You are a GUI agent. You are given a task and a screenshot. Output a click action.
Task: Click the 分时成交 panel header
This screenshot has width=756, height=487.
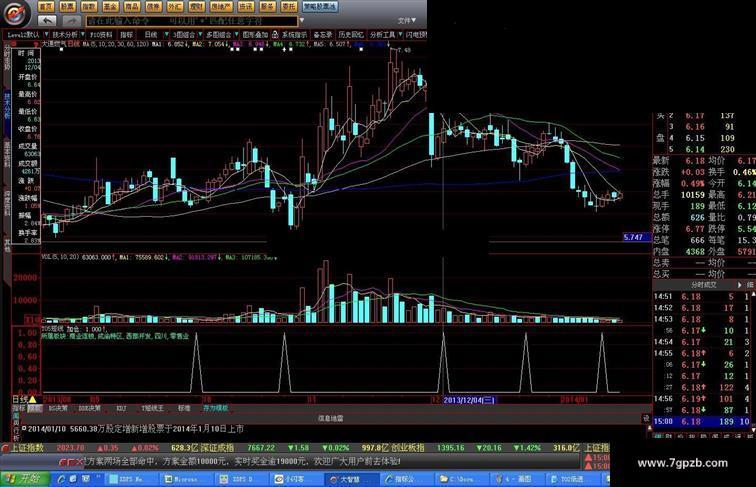703,285
